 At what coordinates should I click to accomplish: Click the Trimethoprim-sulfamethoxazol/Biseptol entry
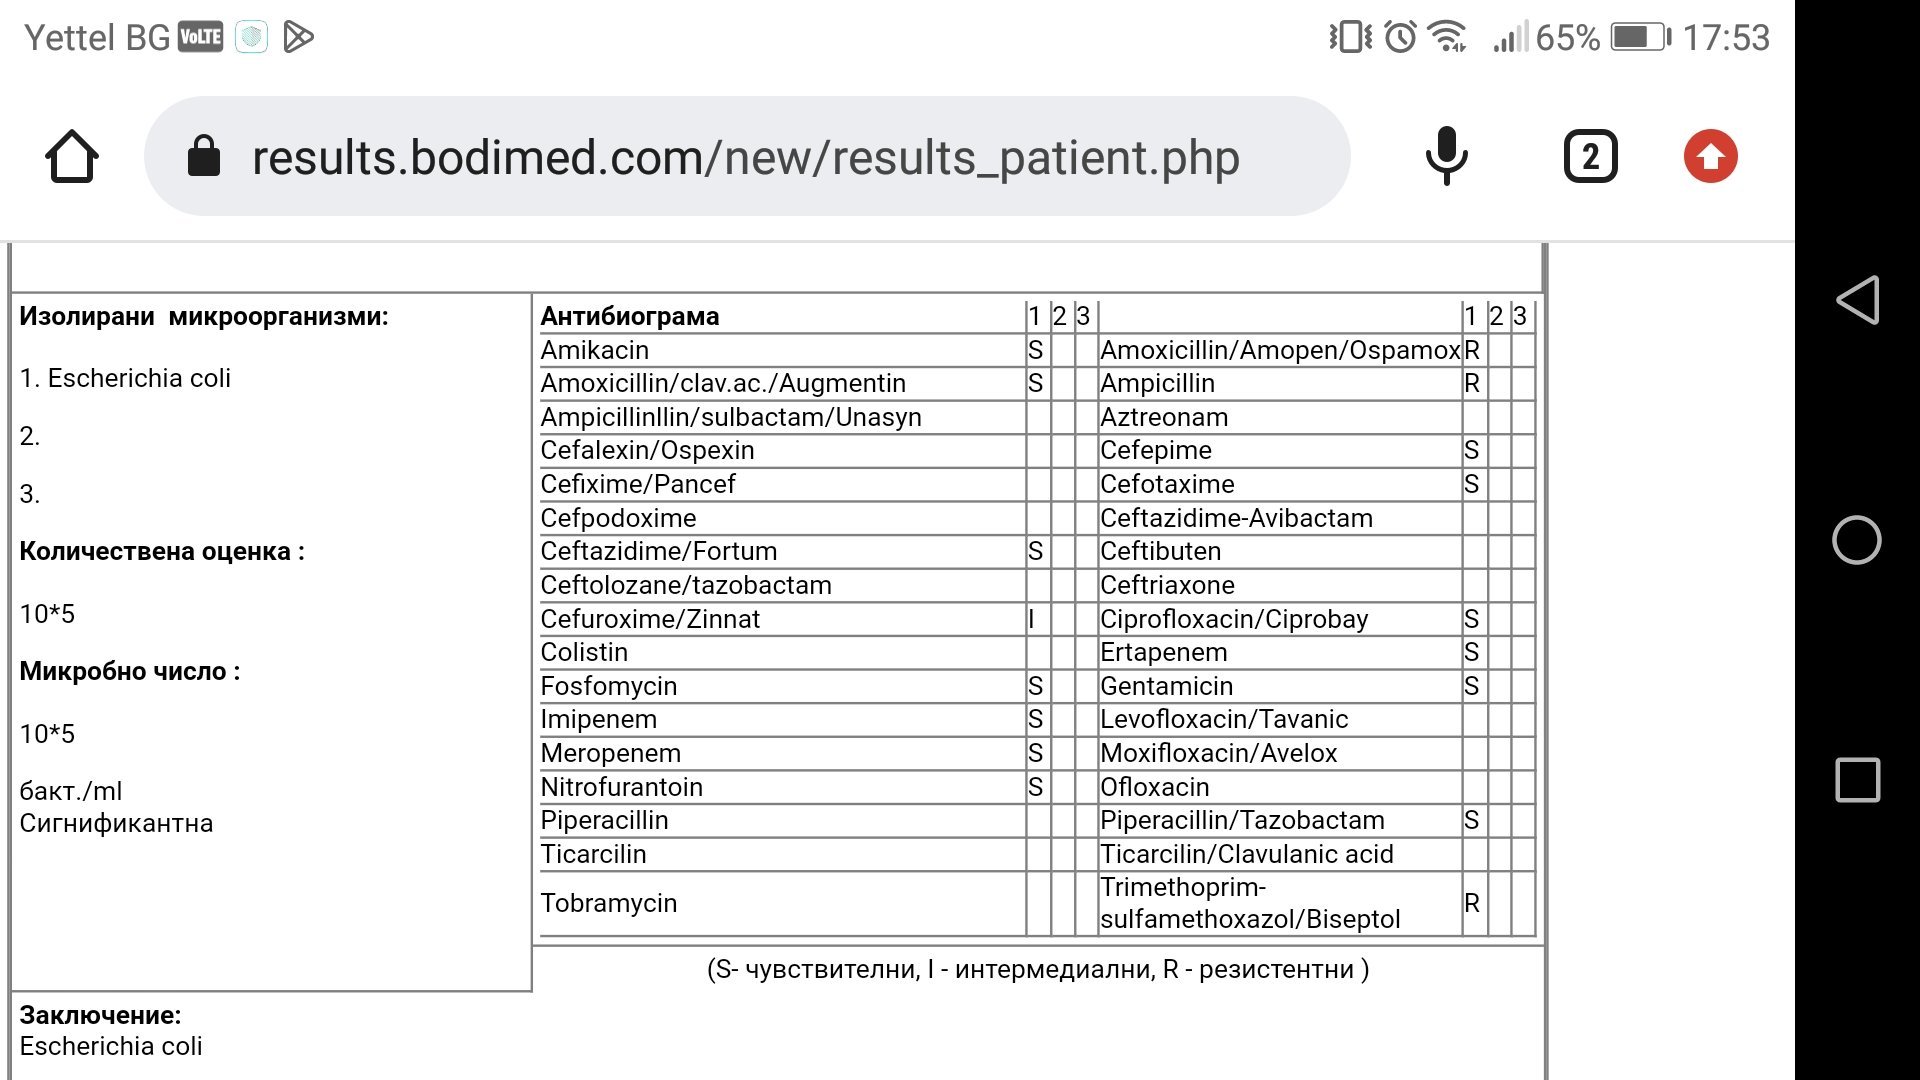click(1249, 903)
